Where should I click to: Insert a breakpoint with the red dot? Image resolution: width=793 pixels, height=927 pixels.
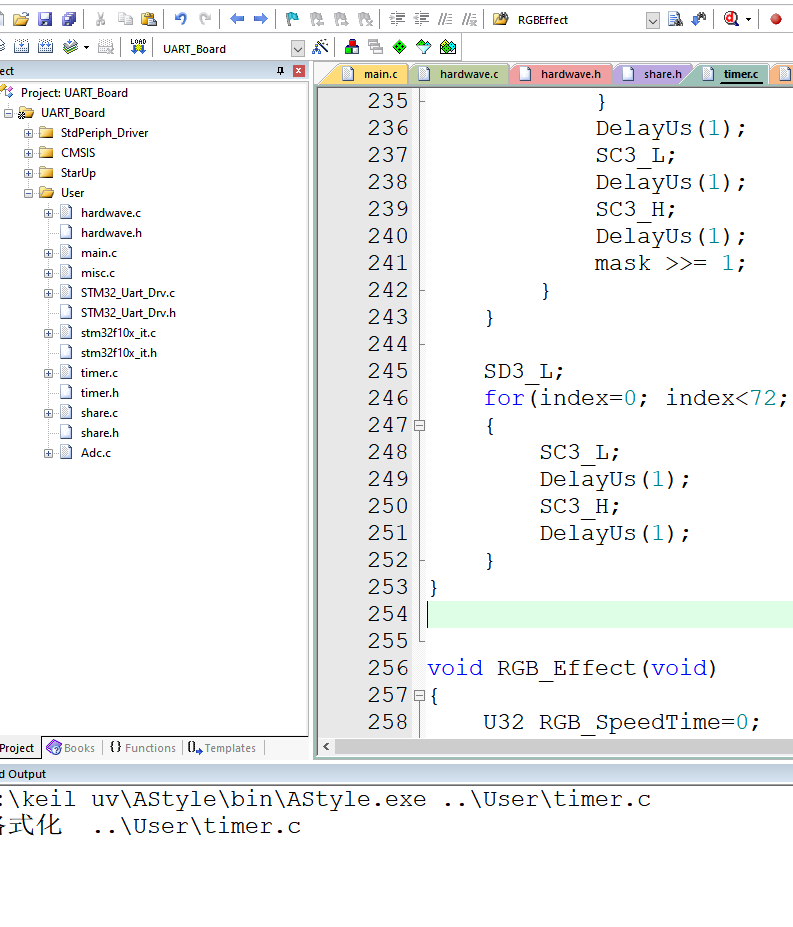point(776,20)
